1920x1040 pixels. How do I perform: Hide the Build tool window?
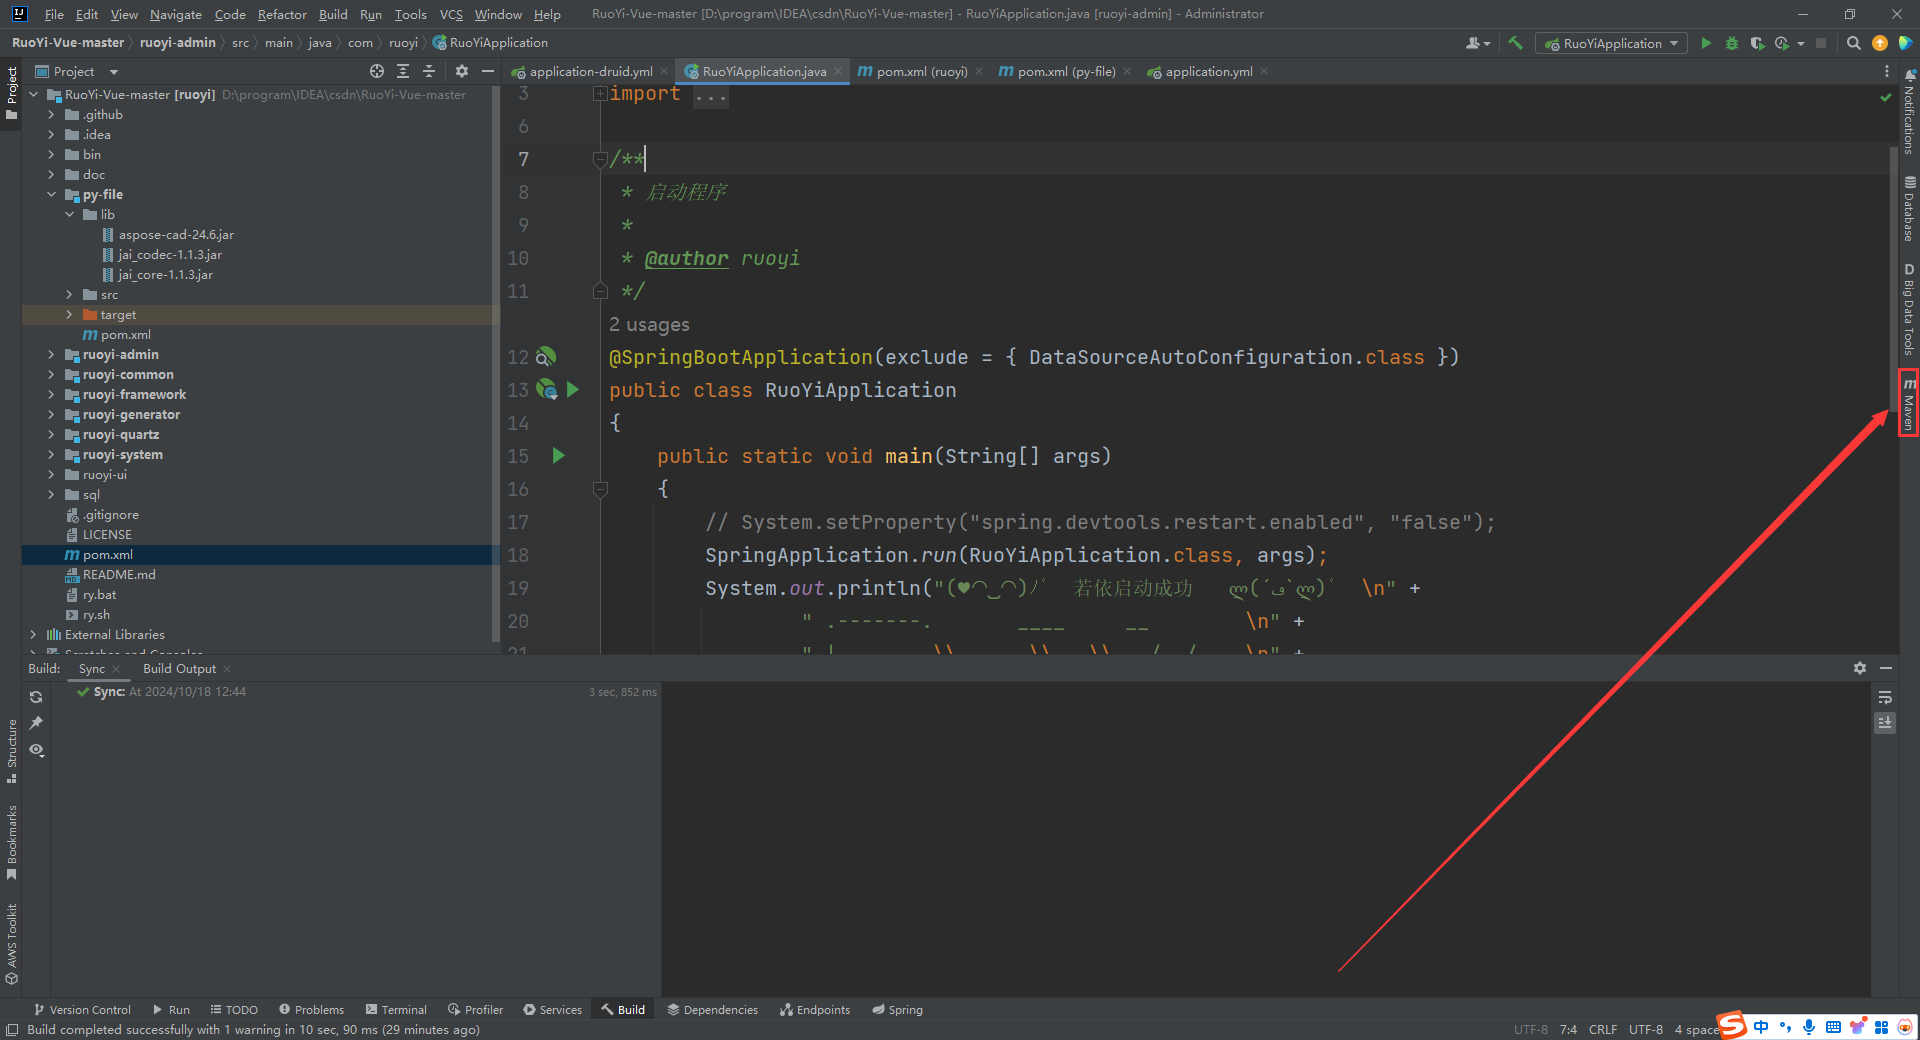click(x=1886, y=668)
